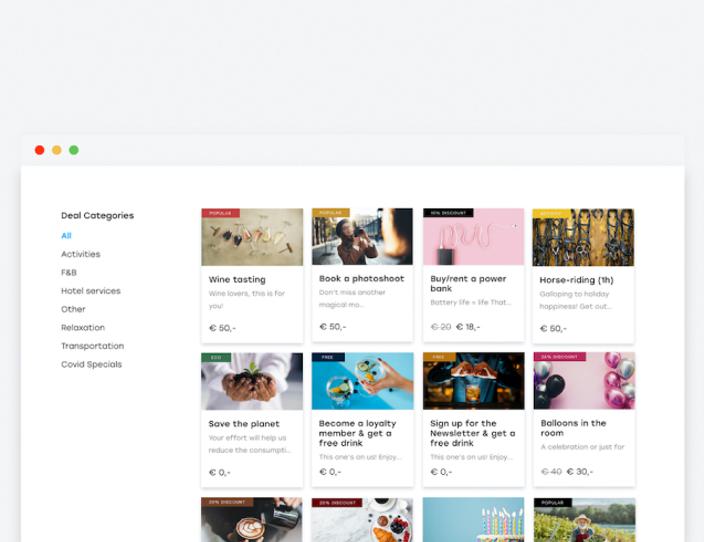The height and width of the screenshot is (542, 704).
Task: Show Relaxation deals
Action: point(82,327)
